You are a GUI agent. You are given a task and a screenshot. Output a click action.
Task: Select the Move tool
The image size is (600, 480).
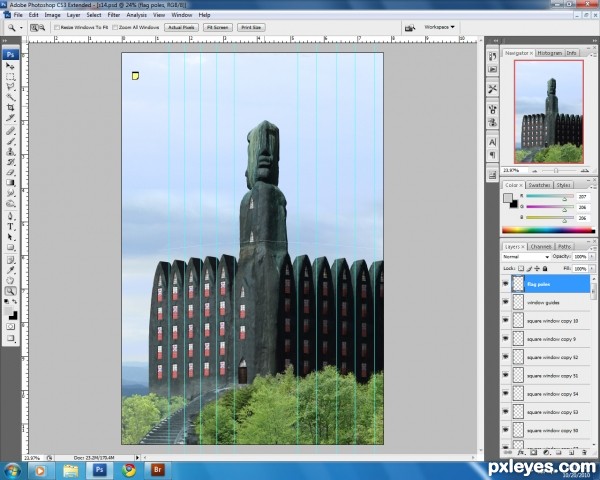coord(10,66)
